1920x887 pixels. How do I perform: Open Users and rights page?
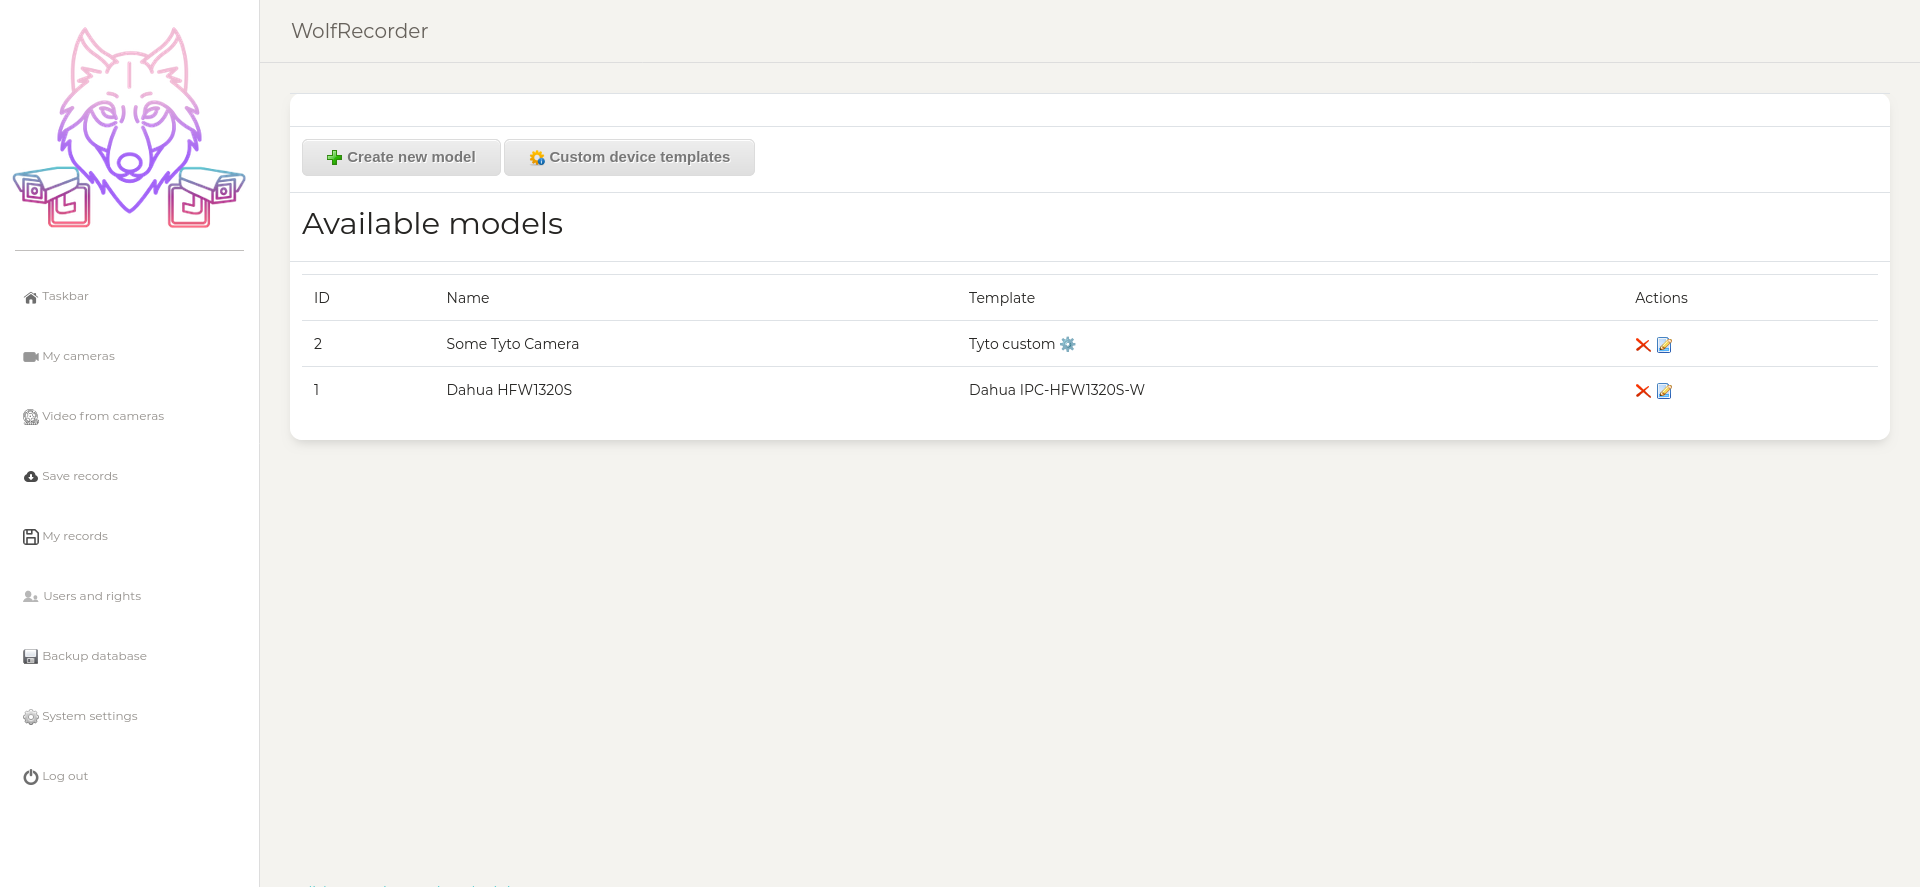pyautogui.click(x=92, y=596)
